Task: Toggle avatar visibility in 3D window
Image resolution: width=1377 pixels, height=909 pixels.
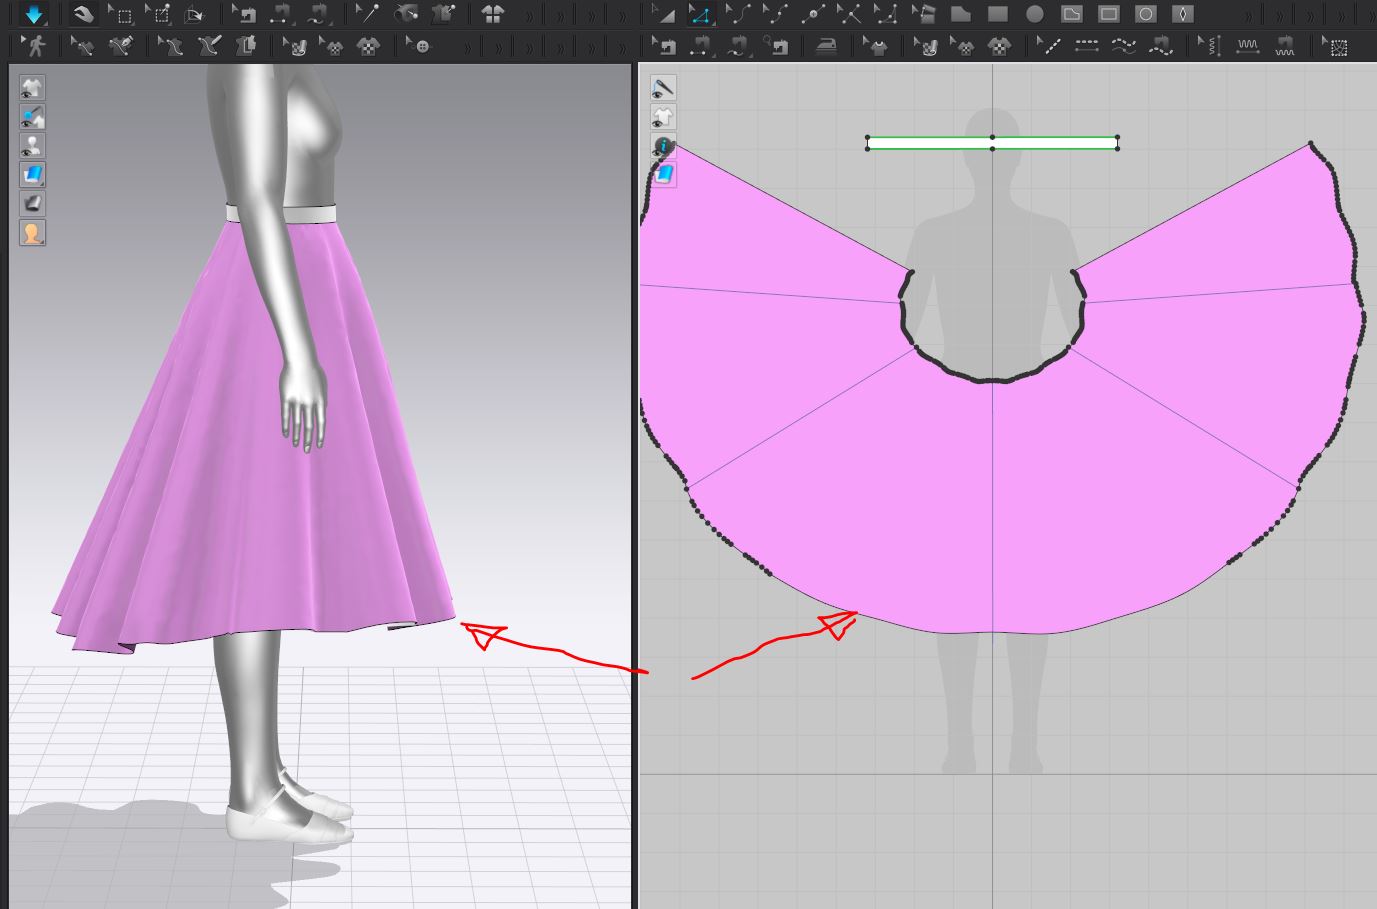Action: 32,146
